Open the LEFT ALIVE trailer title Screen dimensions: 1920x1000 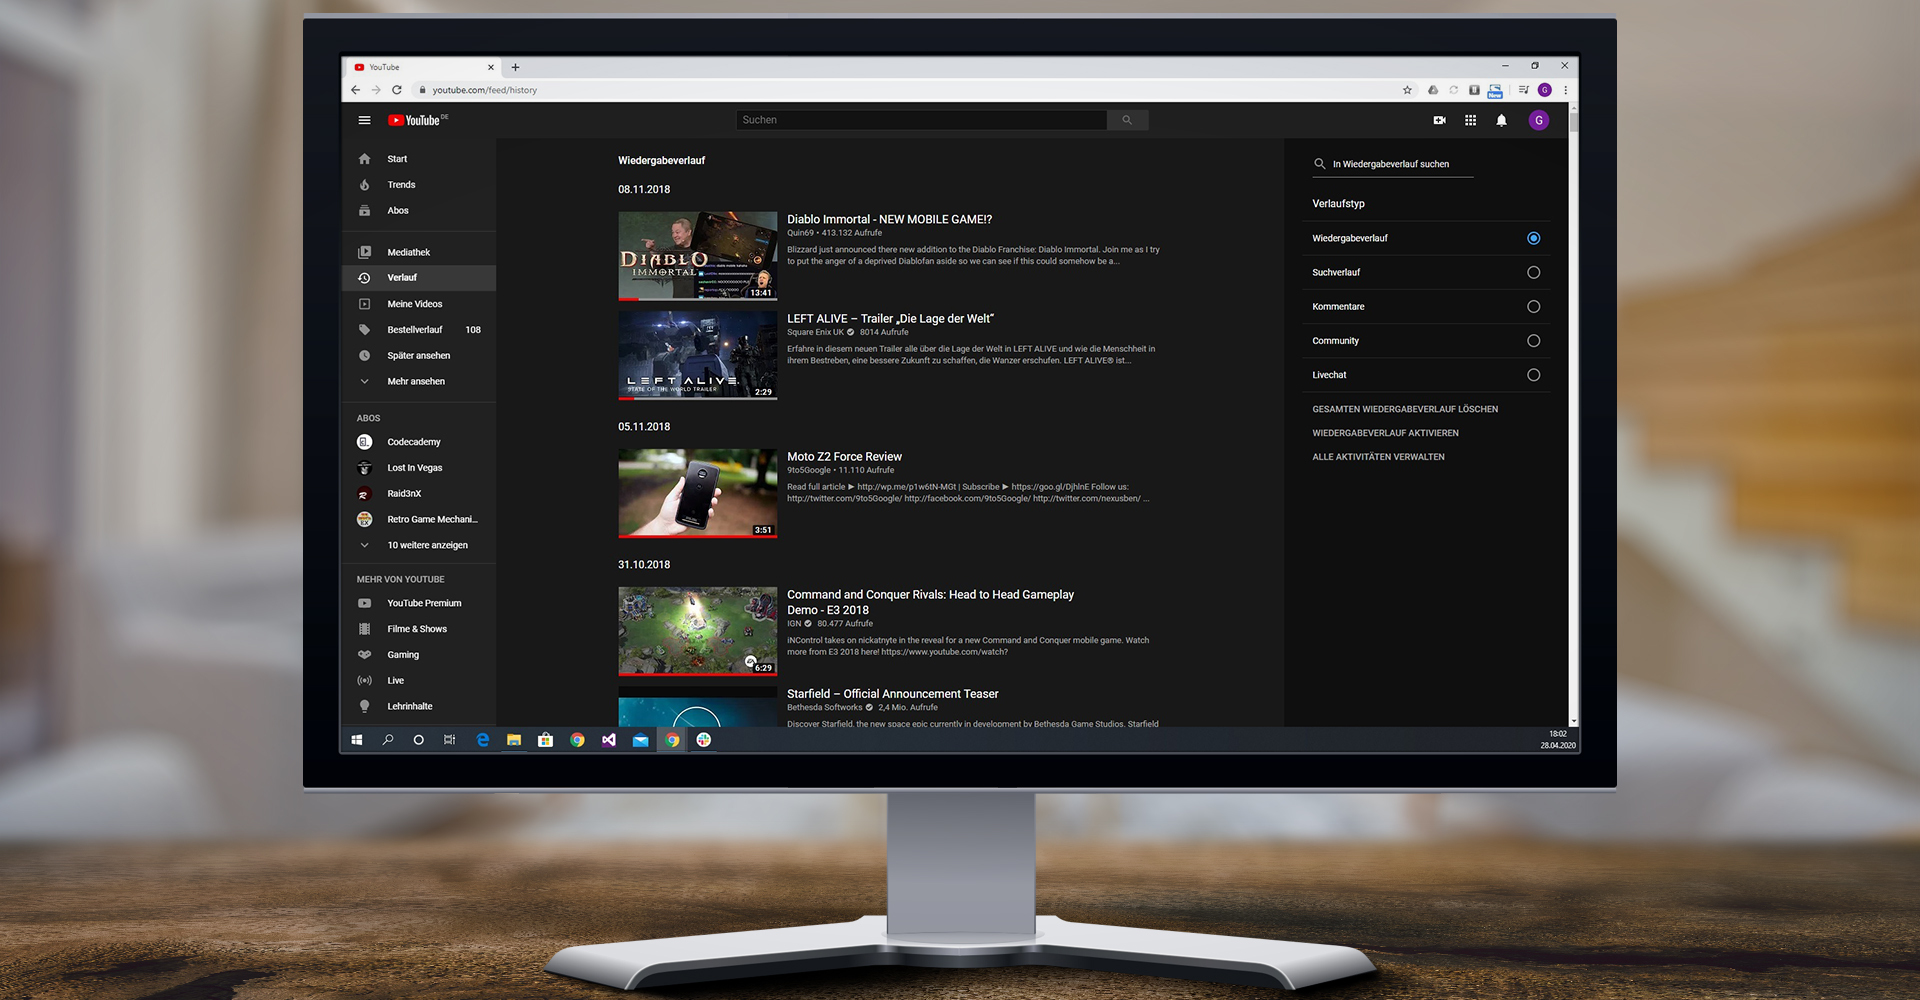[890, 319]
